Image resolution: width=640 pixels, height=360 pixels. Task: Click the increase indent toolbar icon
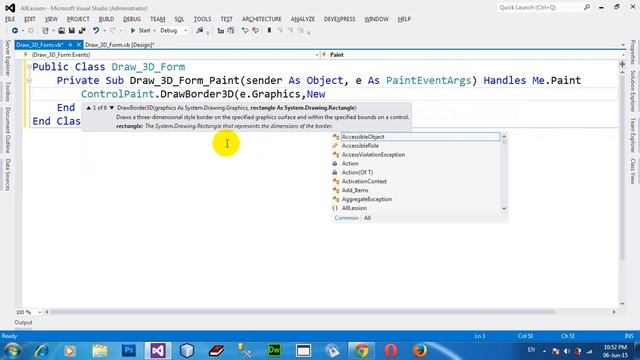[x=231, y=31]
